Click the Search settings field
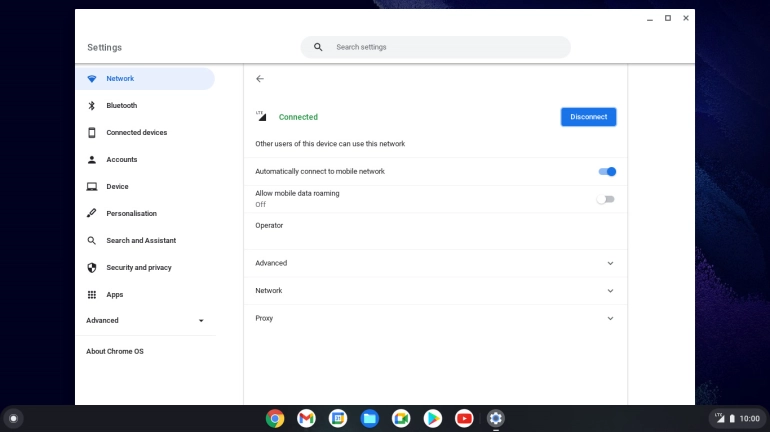This screenshot has width=770, height=432. click(435, 47)
